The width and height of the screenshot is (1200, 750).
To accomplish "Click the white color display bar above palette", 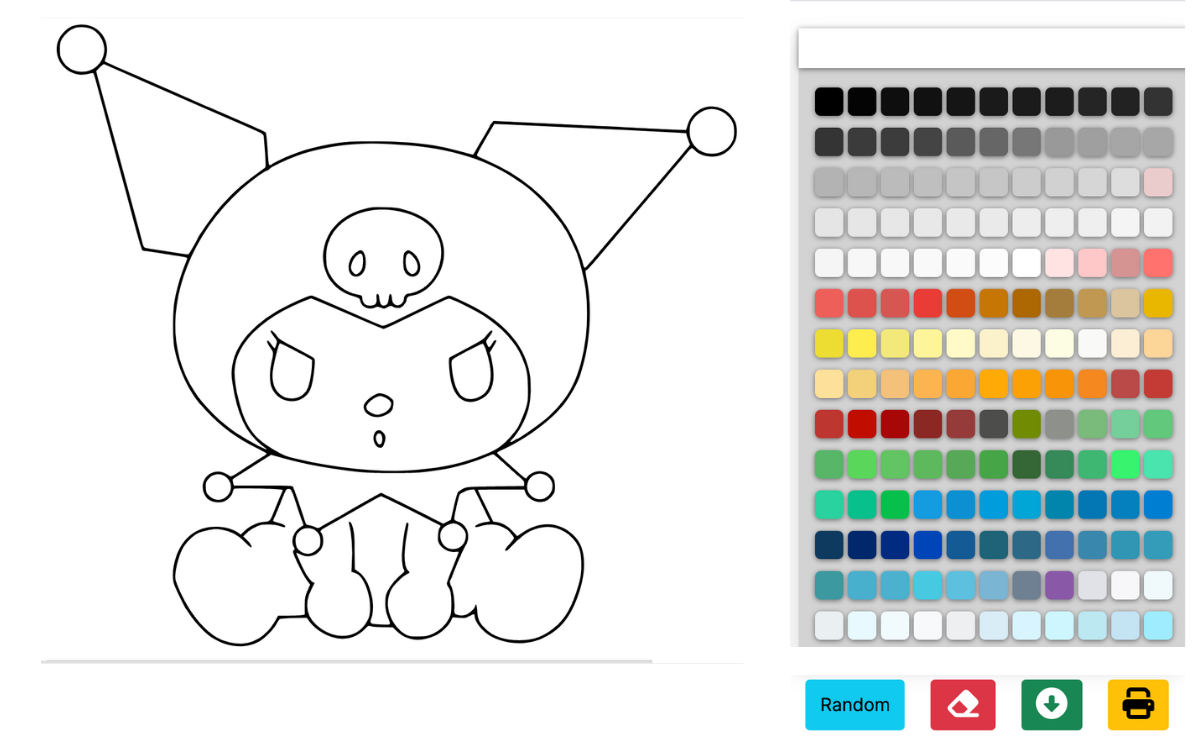I will pos(992,48).
